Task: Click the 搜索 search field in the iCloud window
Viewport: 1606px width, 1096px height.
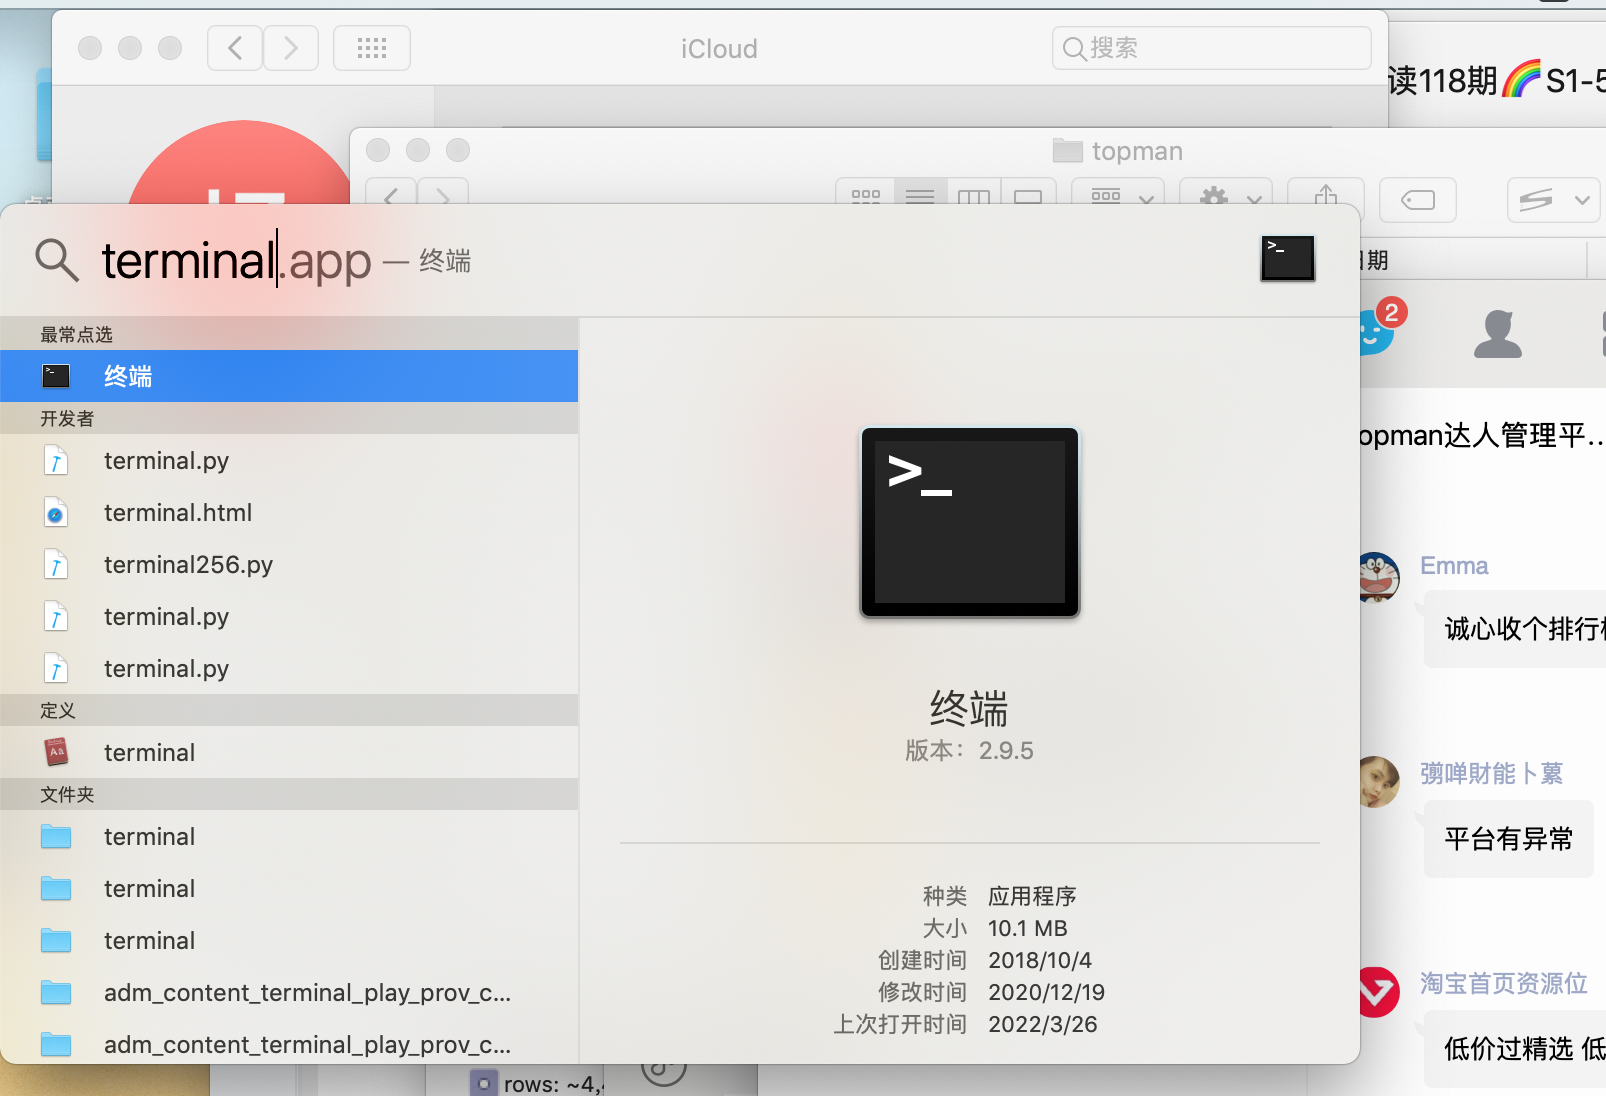Action: pyautogui.click(x=1211, y=48)
